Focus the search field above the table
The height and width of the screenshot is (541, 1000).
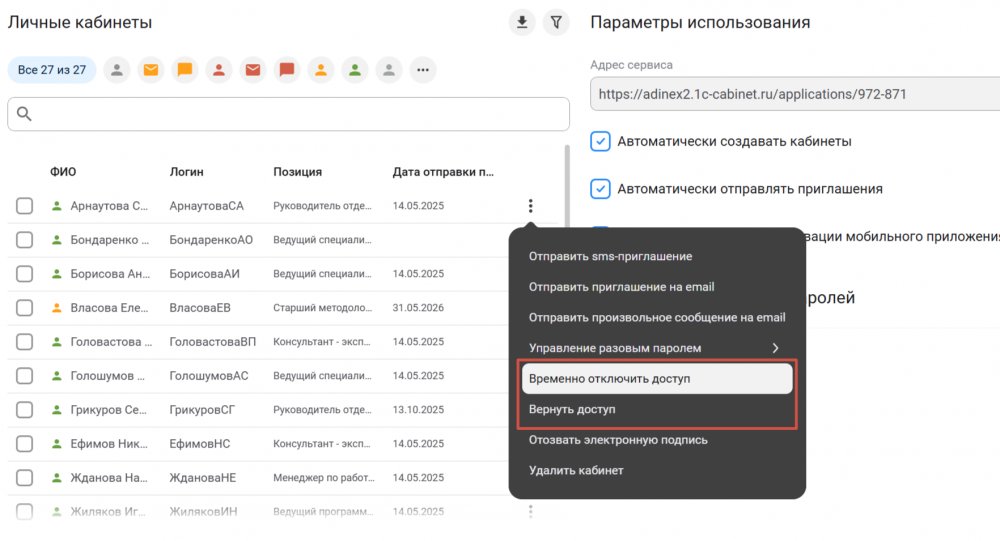click(x=288, y=114)
